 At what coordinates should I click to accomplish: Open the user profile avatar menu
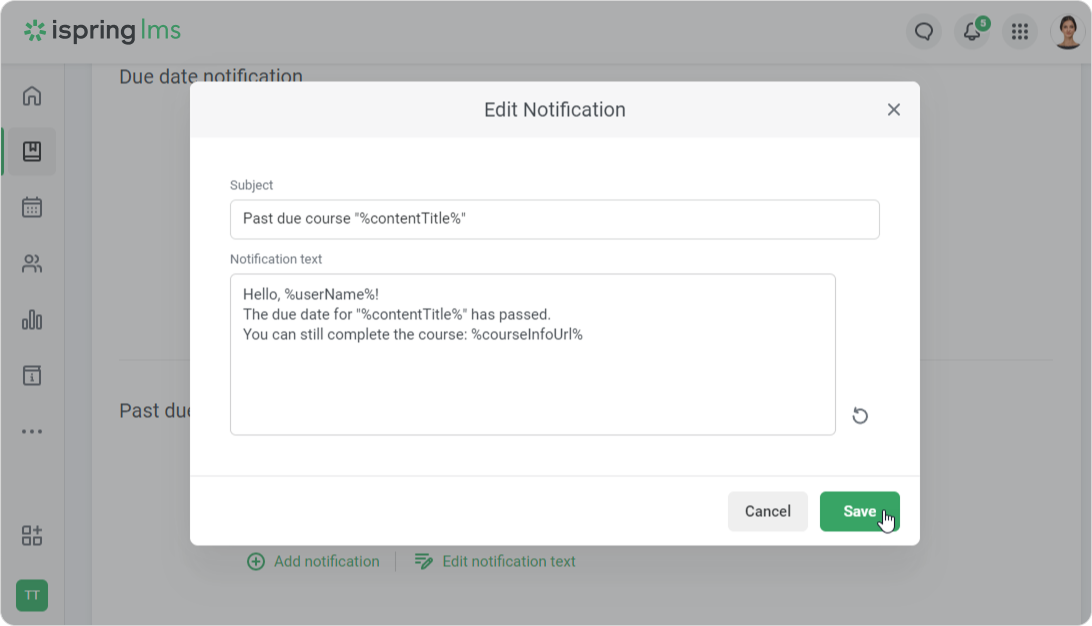click(1068, 32)
